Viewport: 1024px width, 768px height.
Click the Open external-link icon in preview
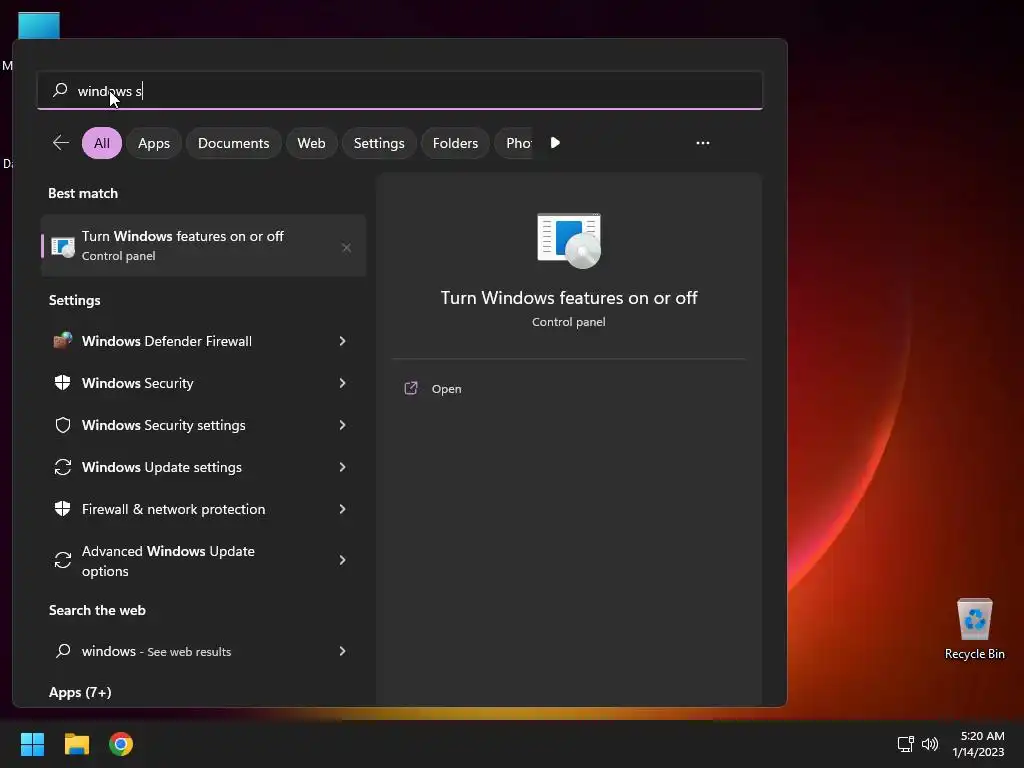point(411,389)
